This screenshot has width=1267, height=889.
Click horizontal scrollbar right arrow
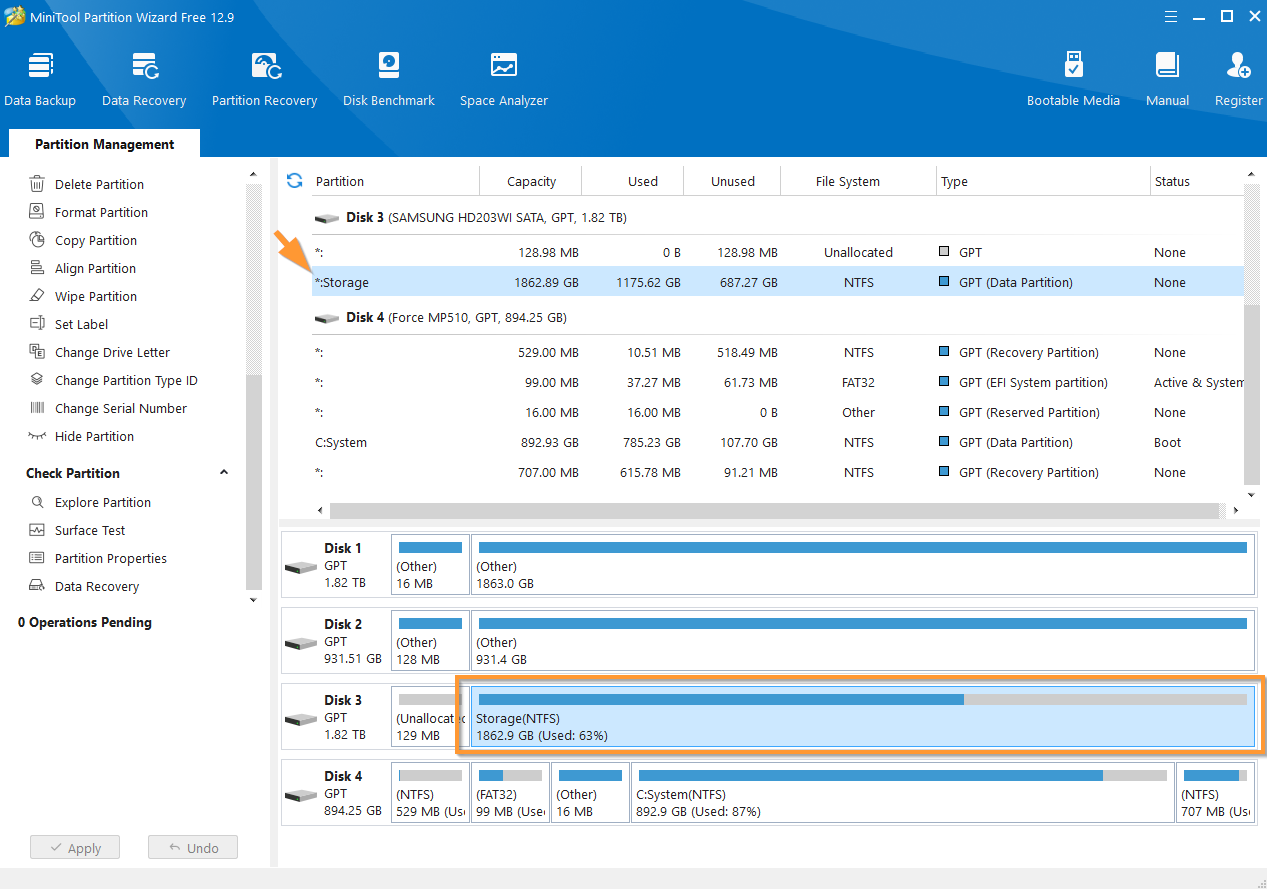[1234, 511]
